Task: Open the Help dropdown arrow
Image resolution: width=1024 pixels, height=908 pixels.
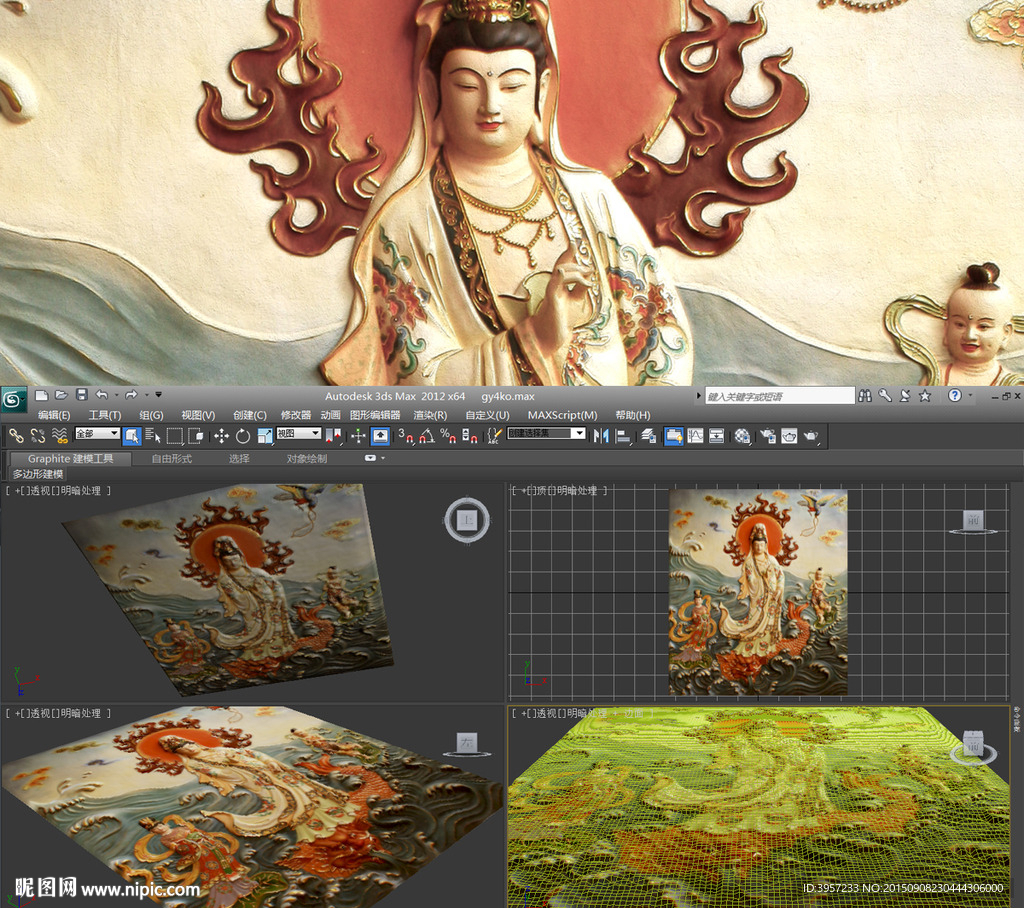Action: point(970,395)
